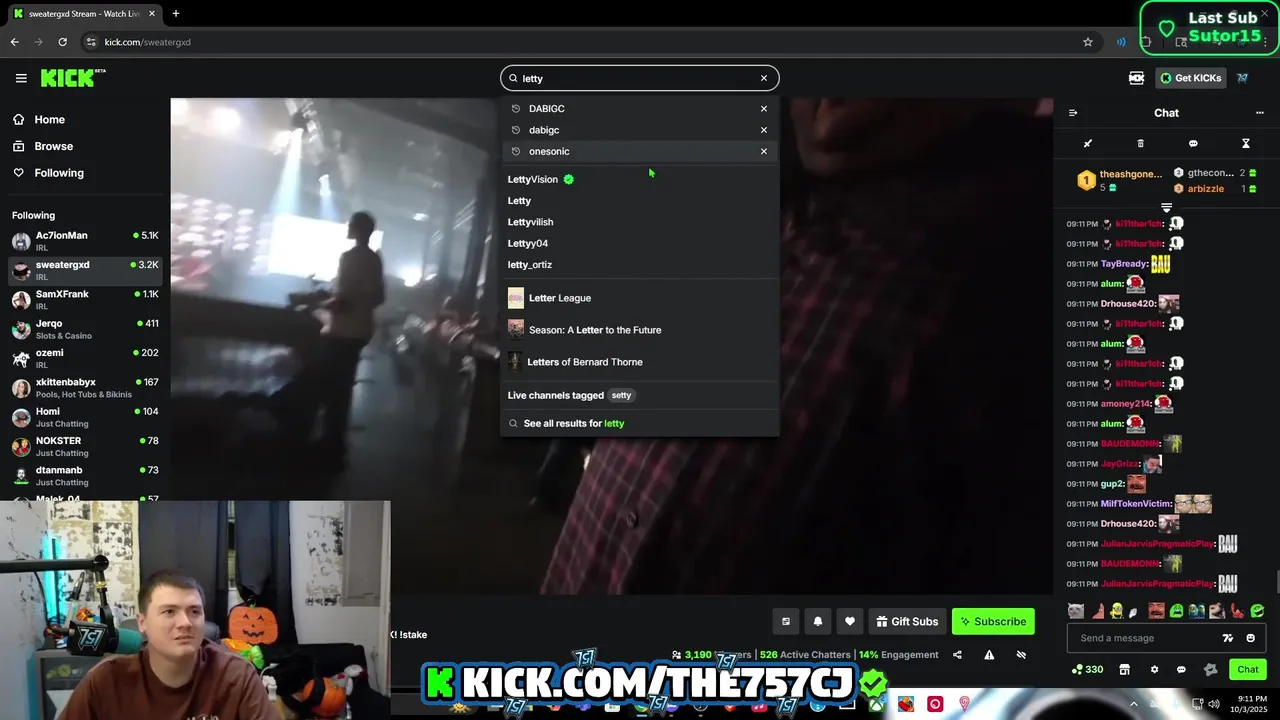The height and width of the screenshot is (720, 1280).
Task: Open the chat three-dots options menu
Action: point(1260,113)
